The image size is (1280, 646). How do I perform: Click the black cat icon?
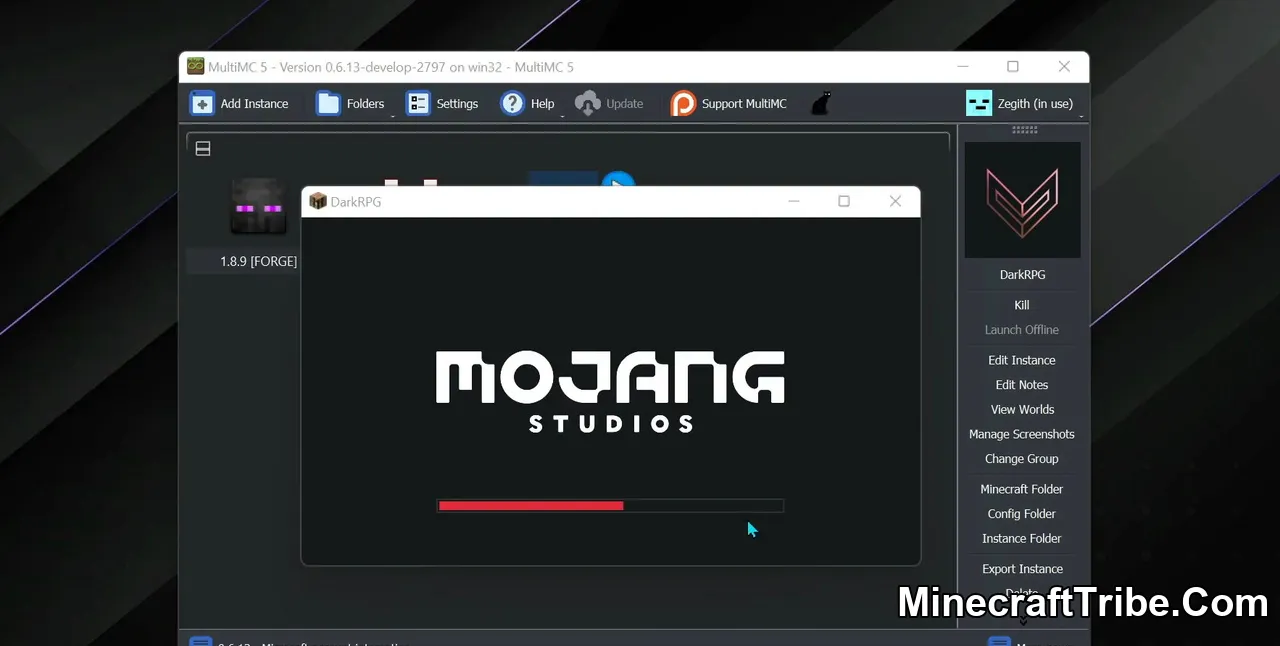pos(820,103)
